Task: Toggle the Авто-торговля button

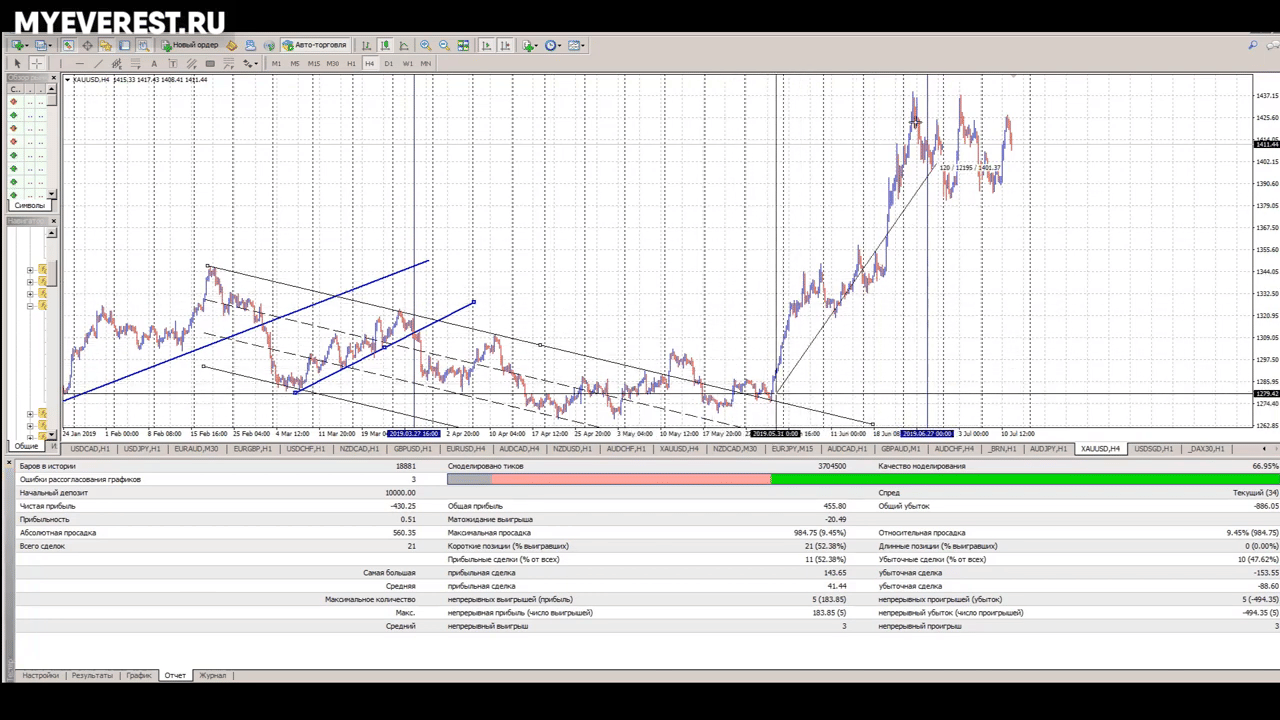Action: pos(315,45)
